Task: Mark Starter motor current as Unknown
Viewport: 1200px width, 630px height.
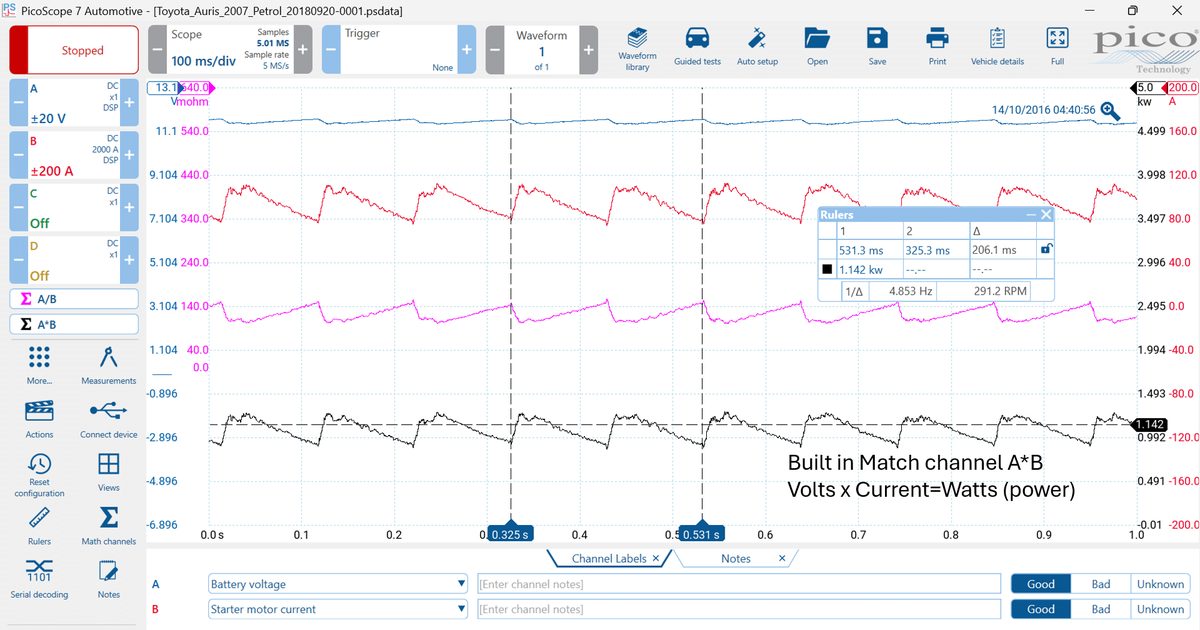Action: 1161,609
